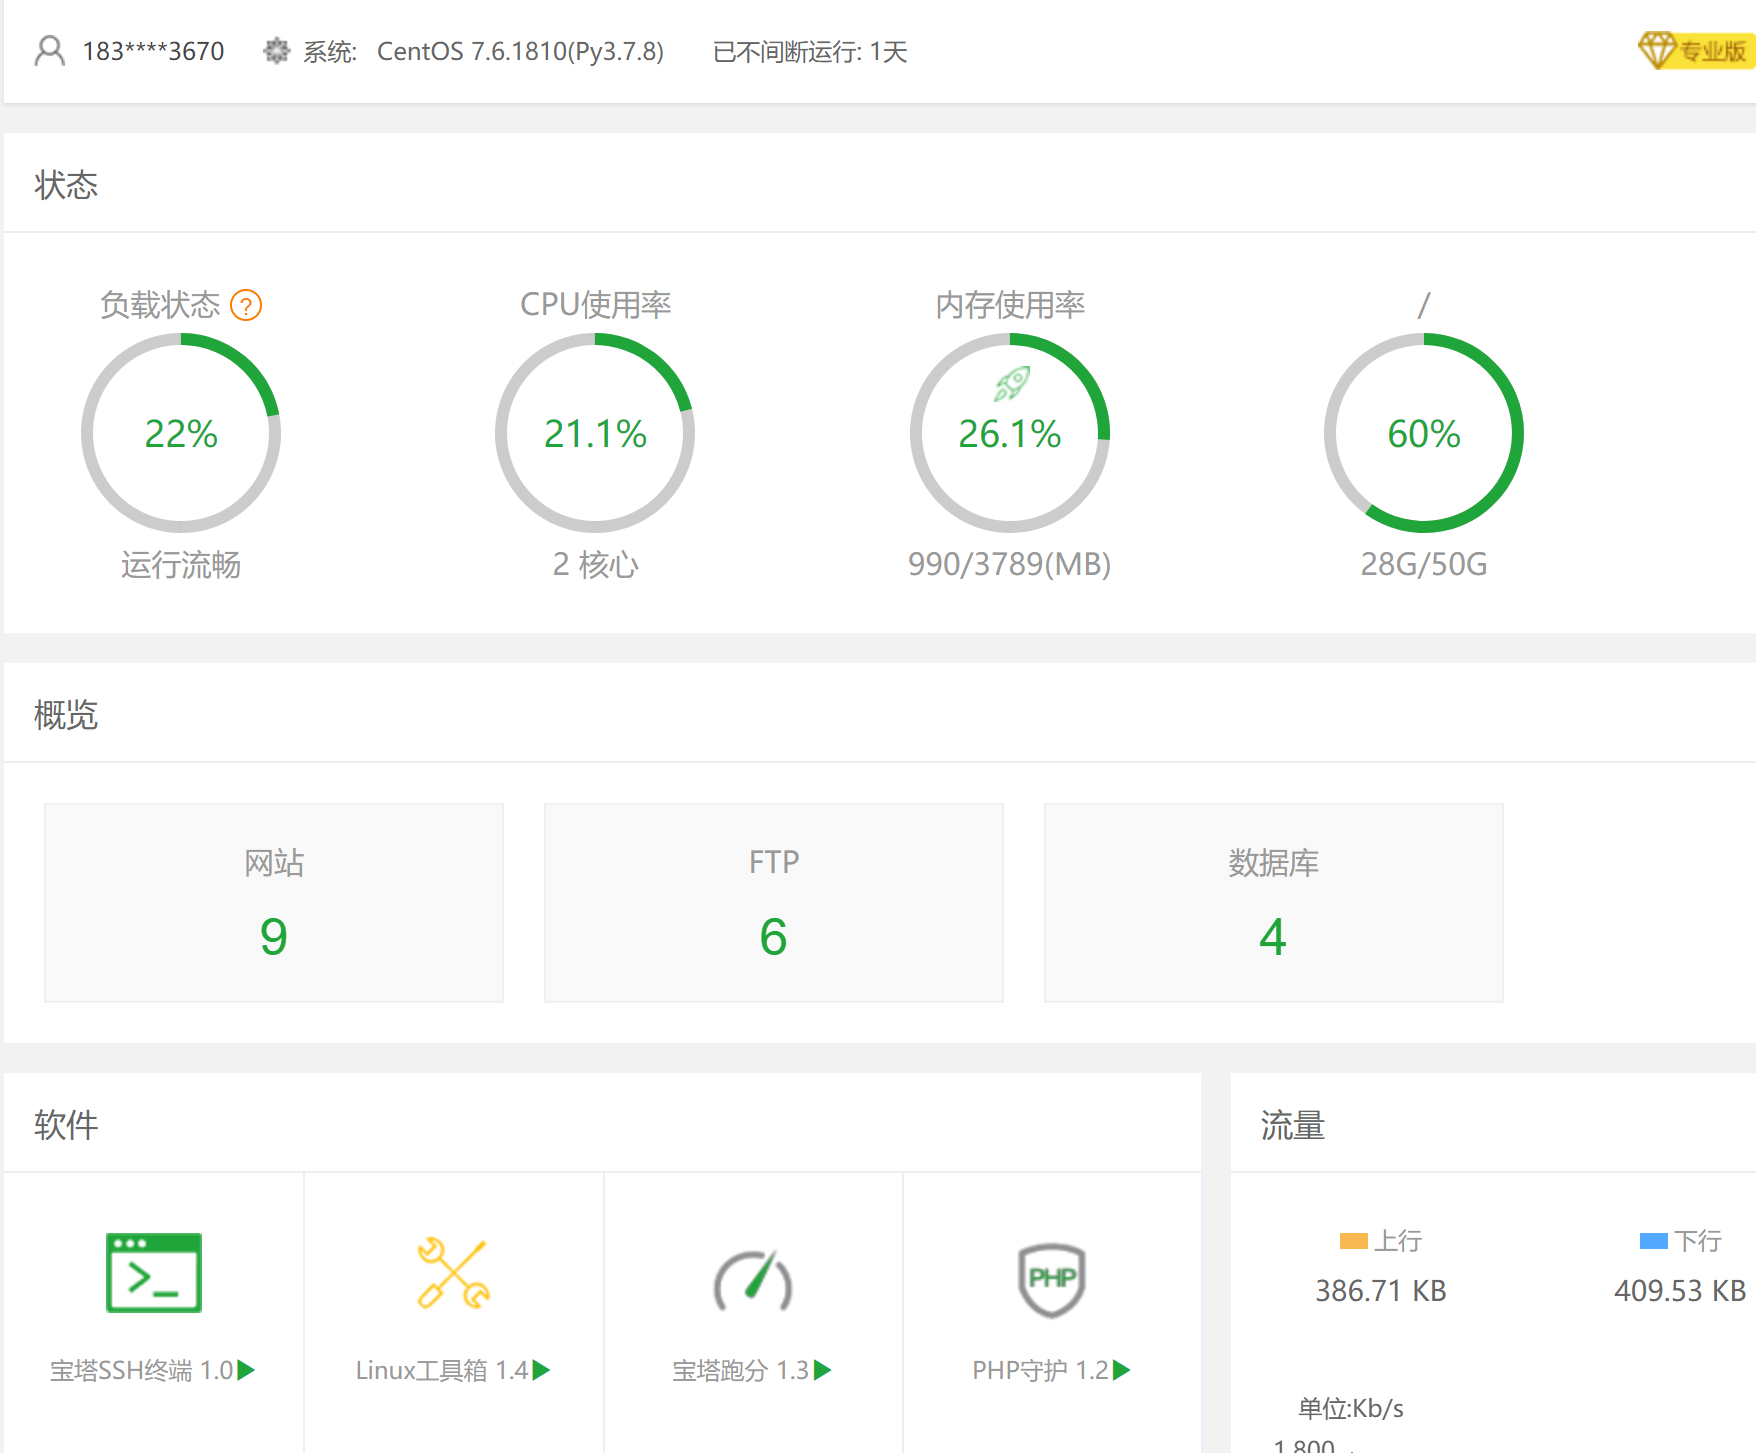Click the system gear icon
Screen dimensions: 1756x1453
pyautogui.click(x=276, y=51)
